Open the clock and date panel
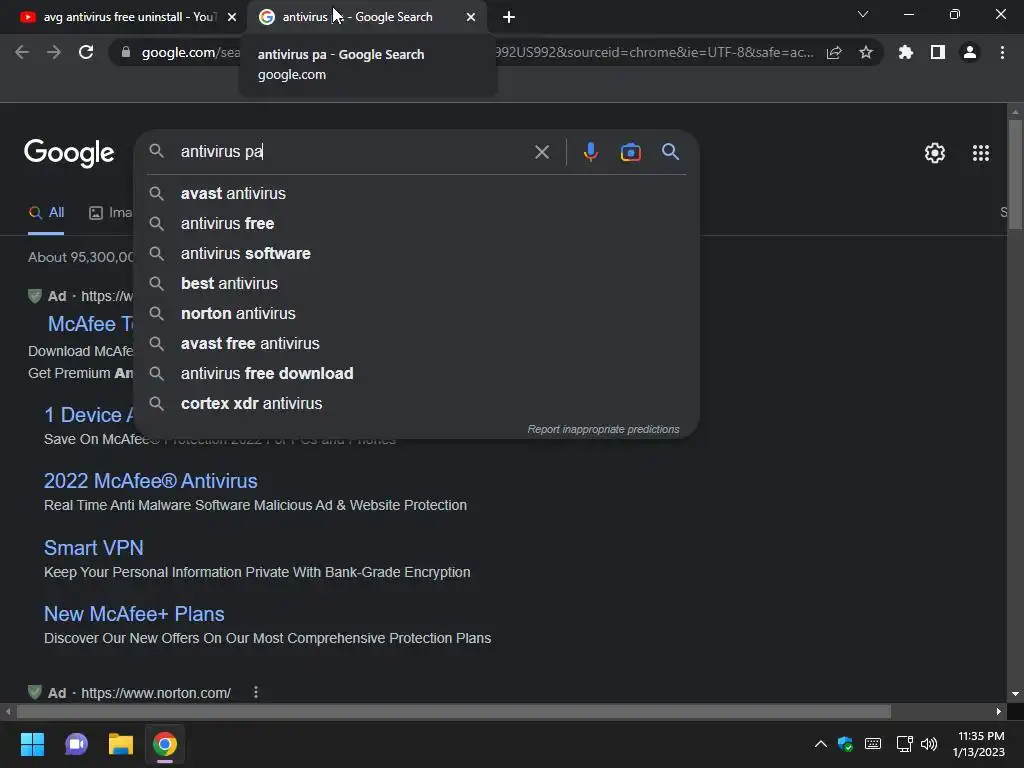Viewport: 1024px width, 768px height. (x=978, y=744)
